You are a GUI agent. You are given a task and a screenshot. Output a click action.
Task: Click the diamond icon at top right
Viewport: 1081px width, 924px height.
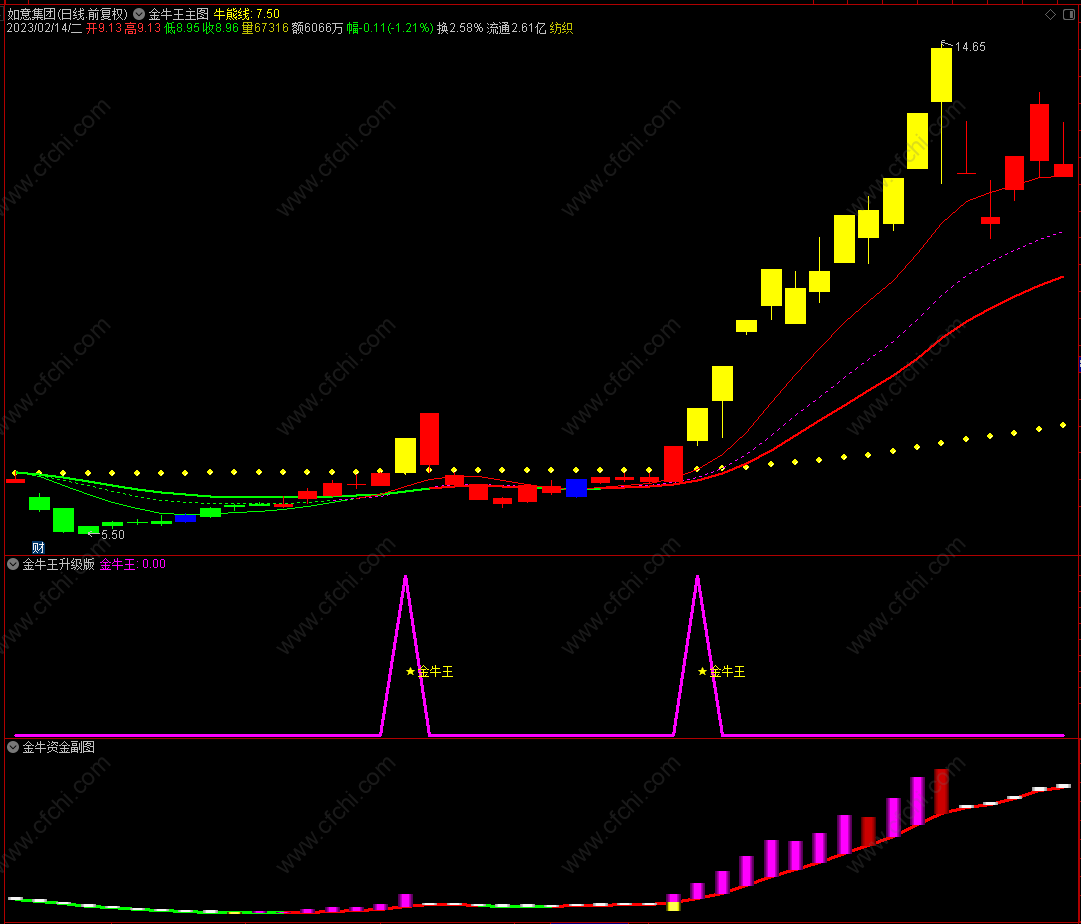pos(1050,14)
